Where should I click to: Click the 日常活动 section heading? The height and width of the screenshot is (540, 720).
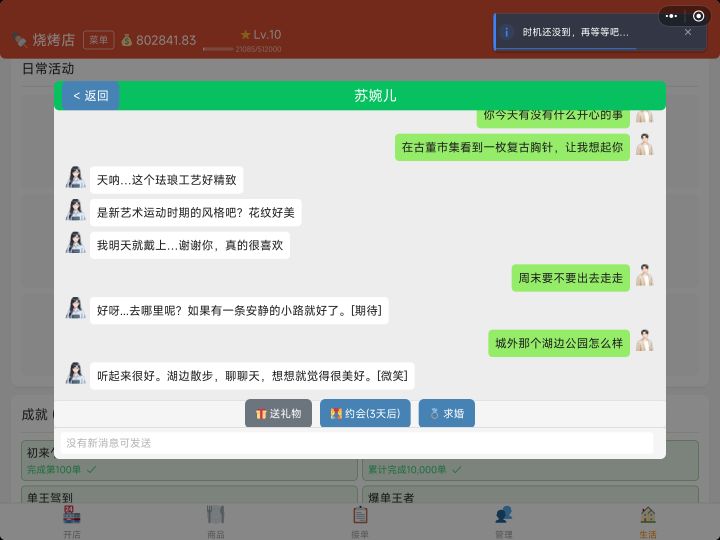(x=48, y=69)
